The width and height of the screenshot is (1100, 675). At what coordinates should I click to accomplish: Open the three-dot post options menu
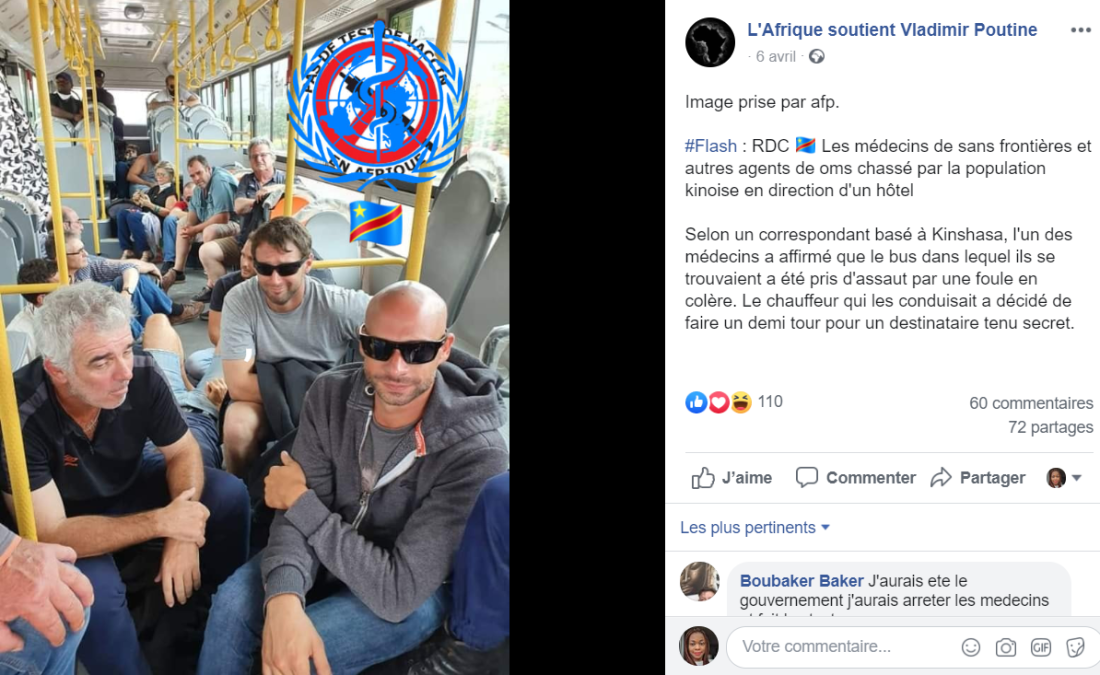click(x=1080, y=30)
